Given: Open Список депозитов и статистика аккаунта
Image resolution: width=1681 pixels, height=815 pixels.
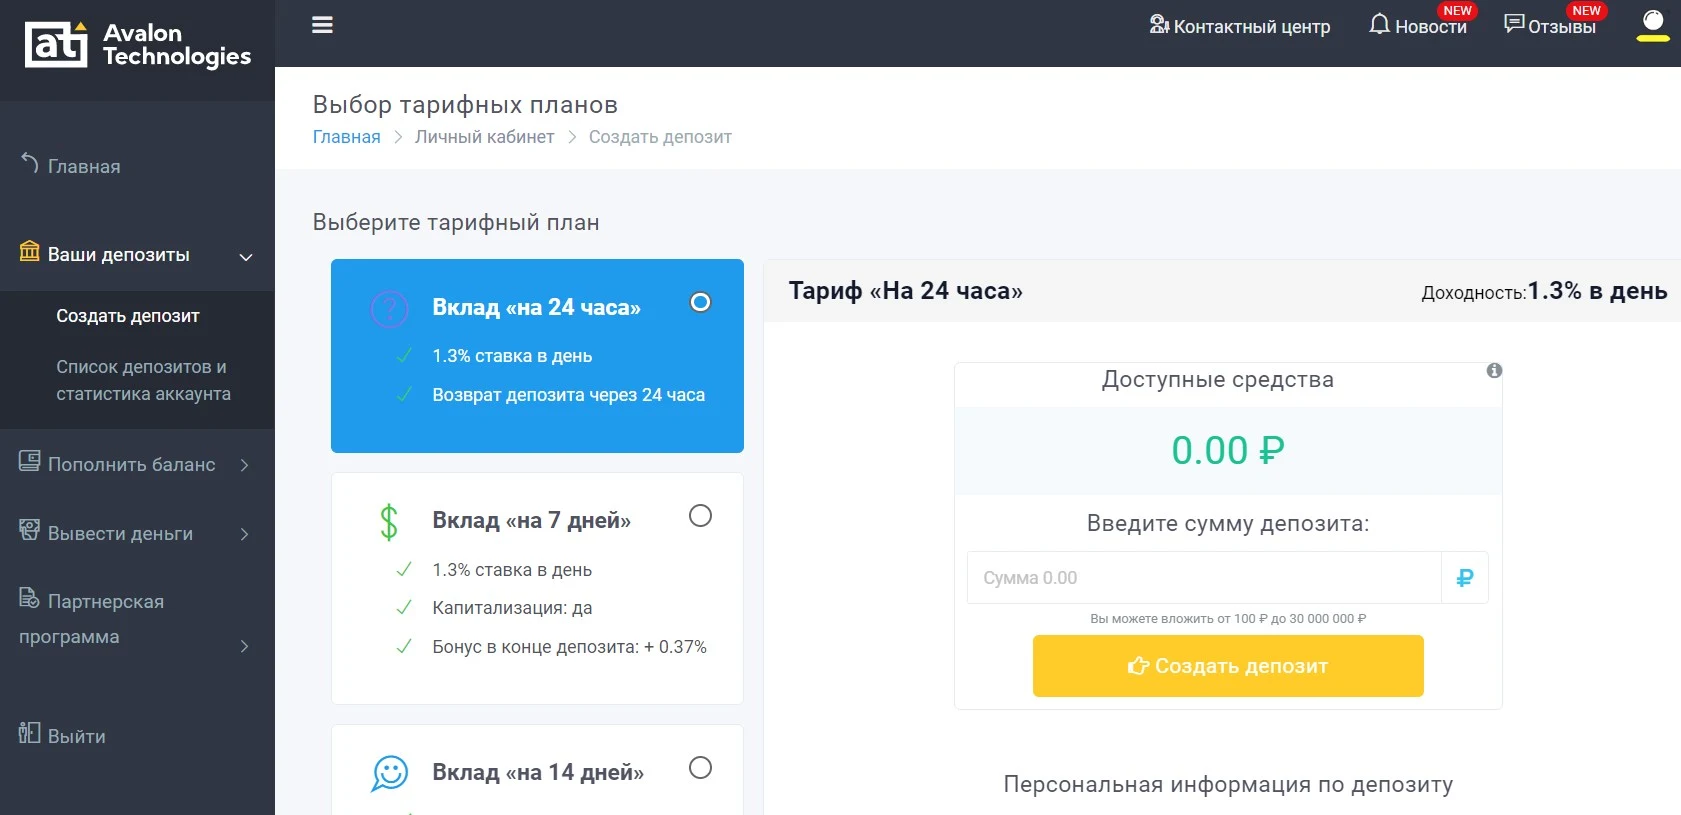Looking at the screenshot, I should pyautogui.click(x=143, y=380).
